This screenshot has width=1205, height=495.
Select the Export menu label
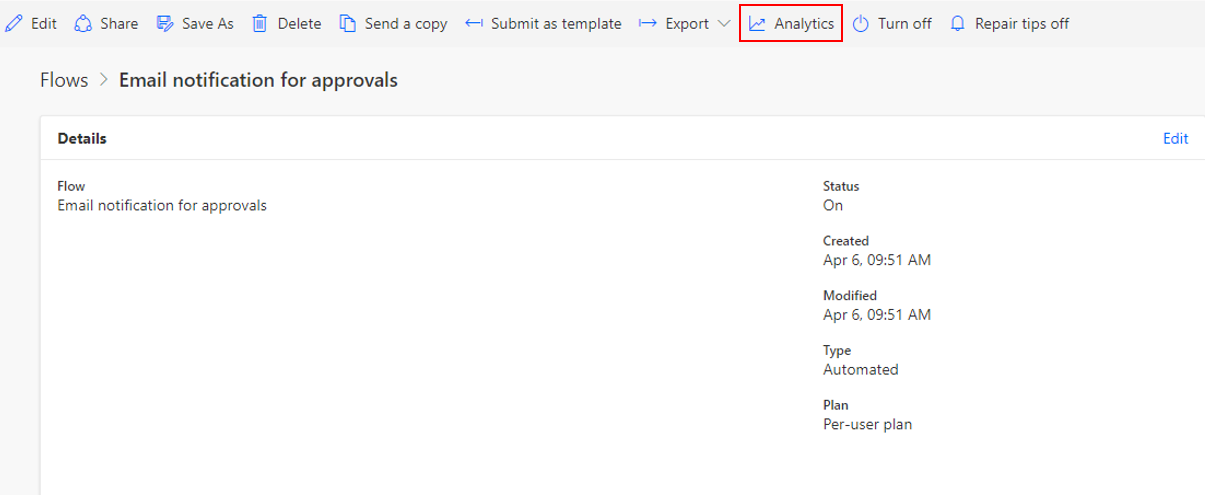(x=687, y=23)
